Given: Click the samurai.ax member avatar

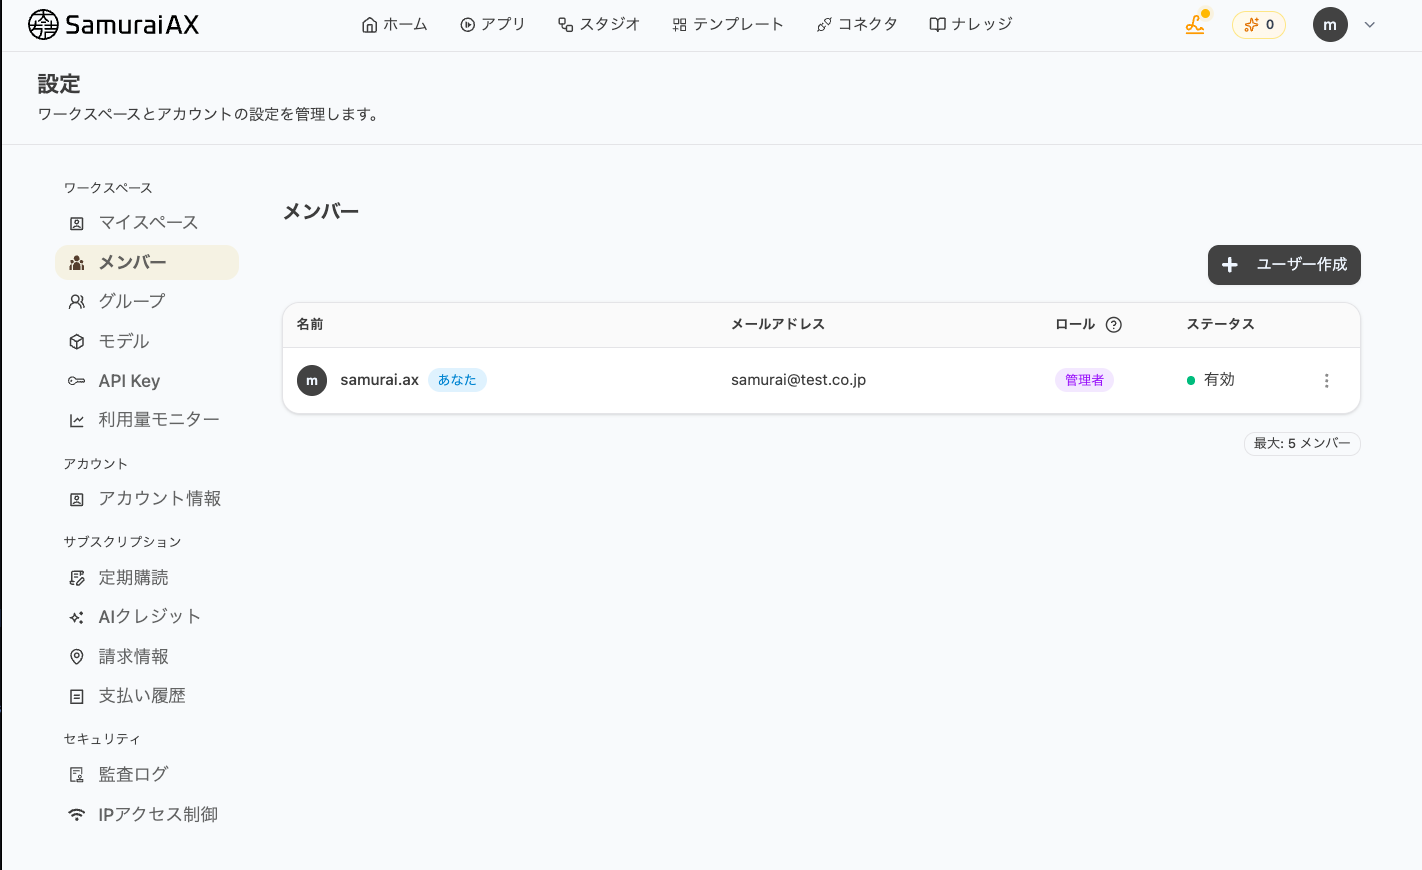Looking at the screenshot, I should pyautogui.click(x=312, y=381).
